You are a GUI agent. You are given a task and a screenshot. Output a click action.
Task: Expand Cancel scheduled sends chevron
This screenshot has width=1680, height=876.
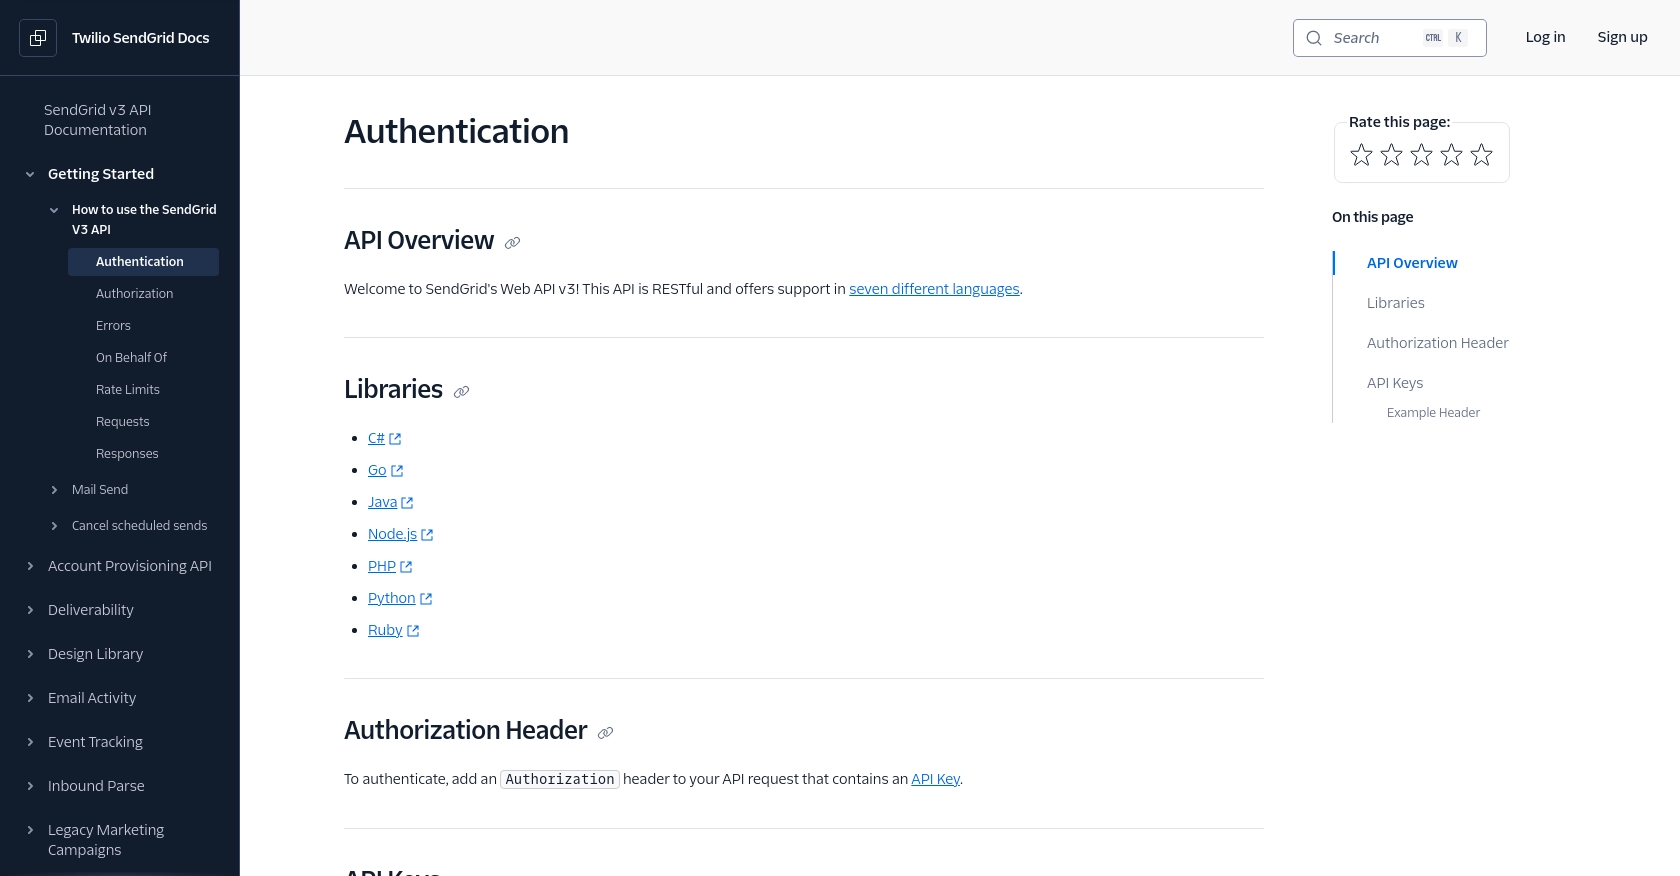54,526
